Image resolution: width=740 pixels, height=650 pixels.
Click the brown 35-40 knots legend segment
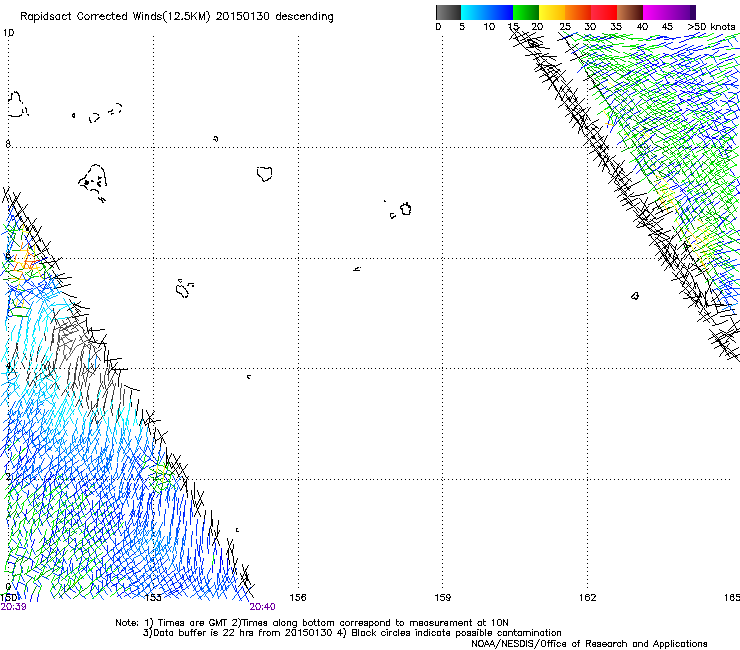[x=630, y=12]
